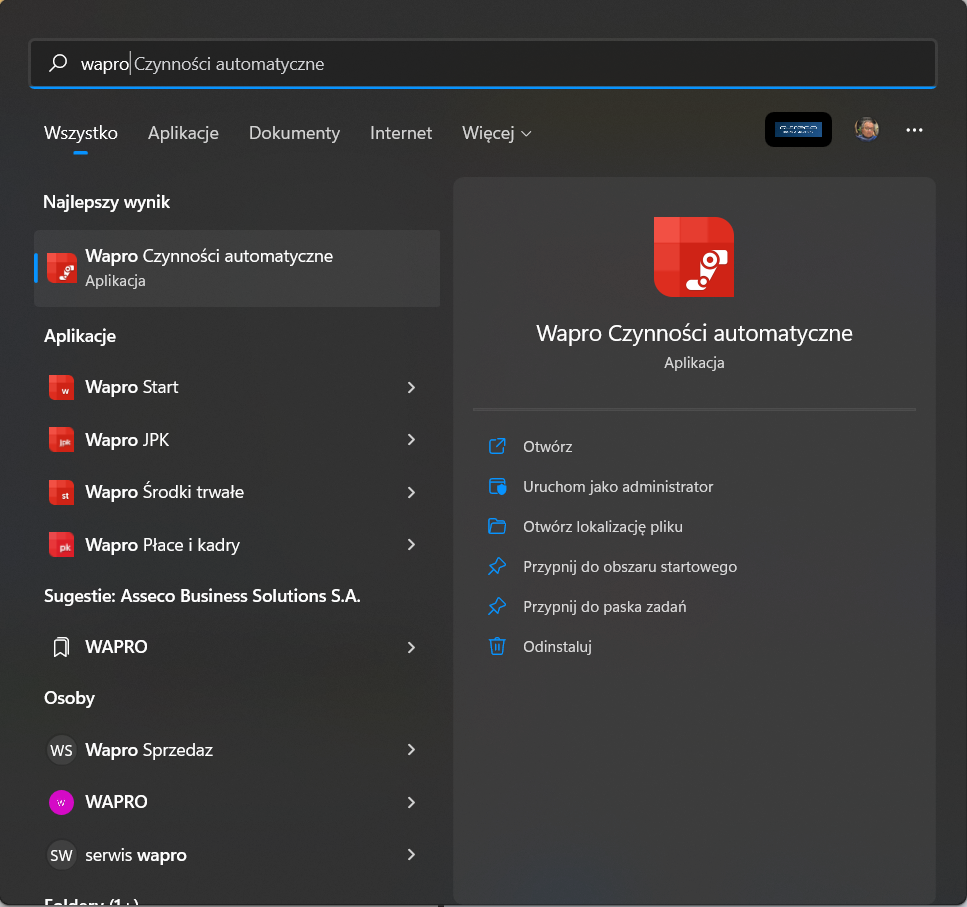This screenshot has width=967, height=907.
Task: Click the Wapro Czynności automatyczne best-result icon
Action: [62, 268]
